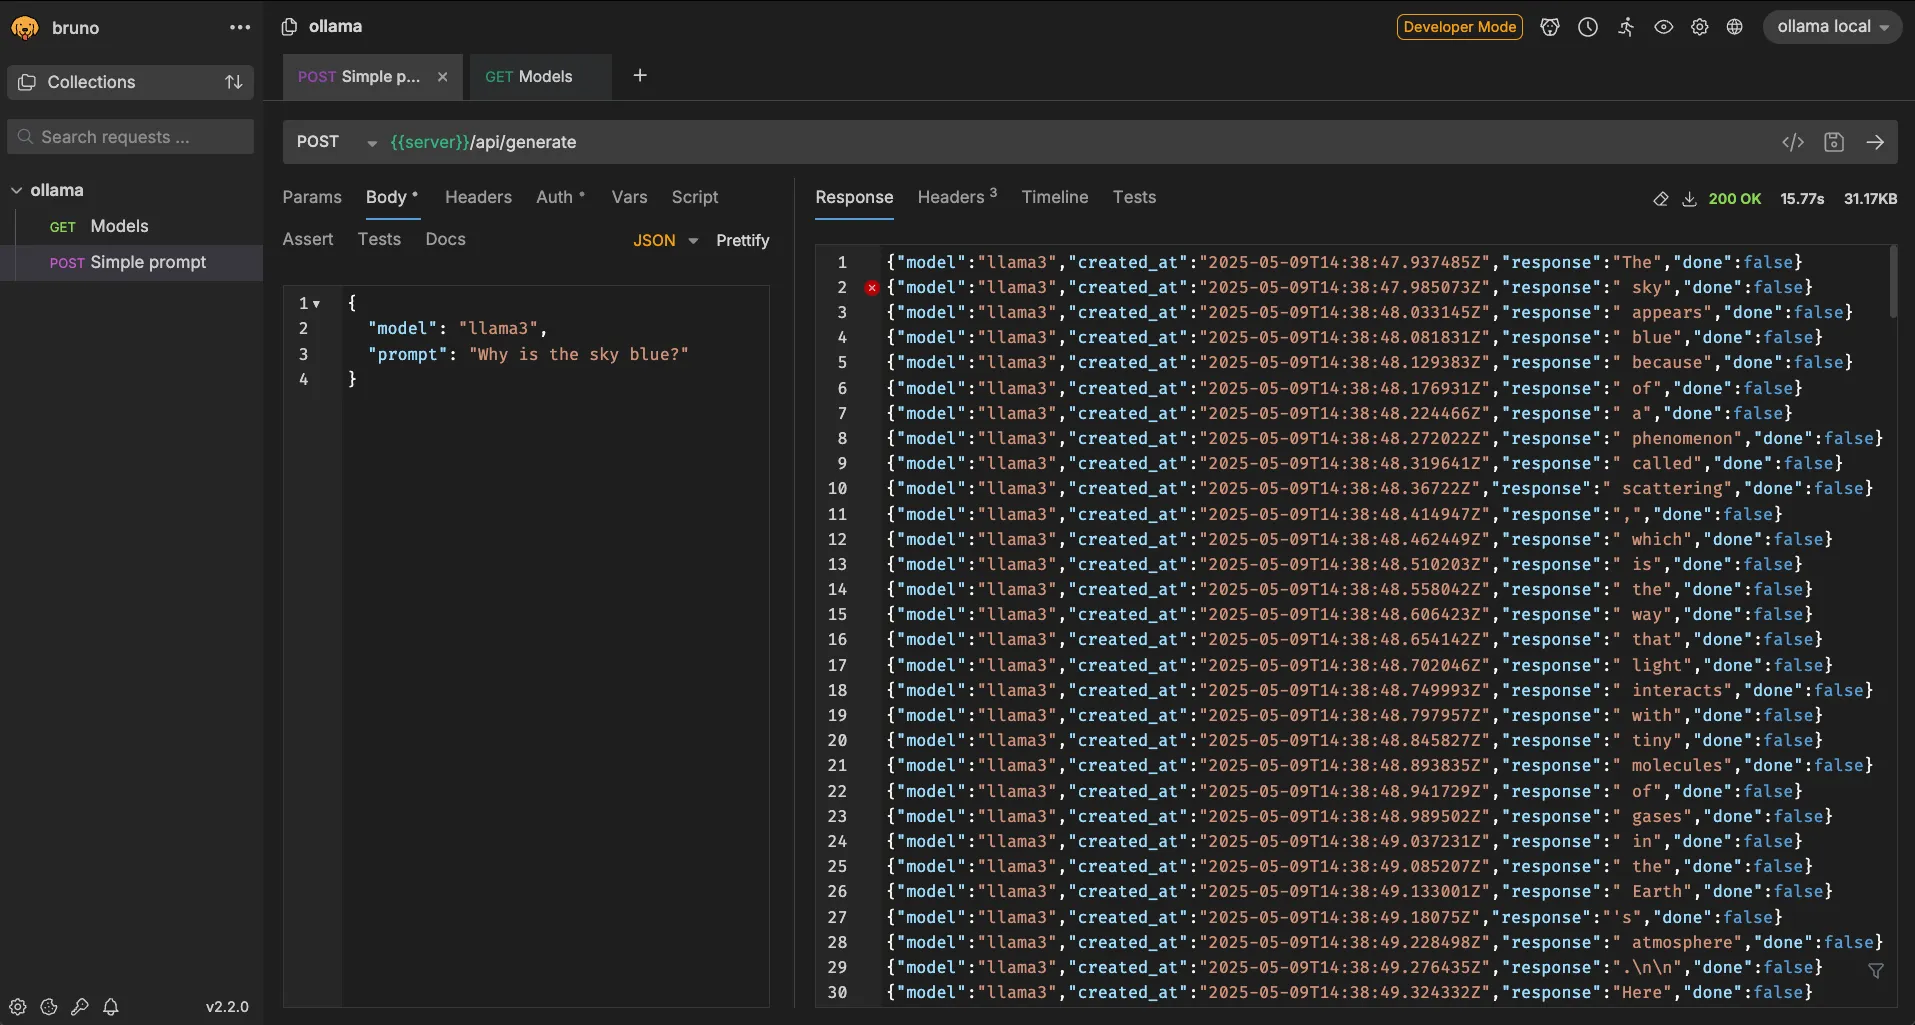Open the Params tab
The height and width of the screenshot is (1025, 1915).
click(312, 197)
